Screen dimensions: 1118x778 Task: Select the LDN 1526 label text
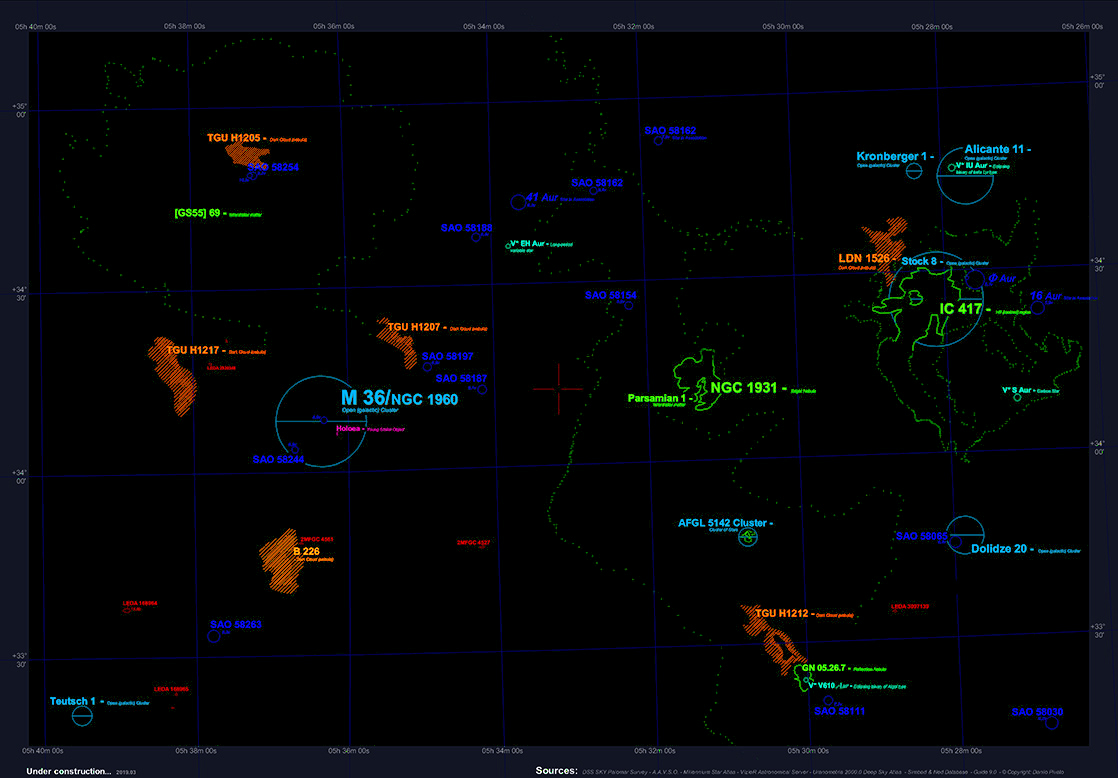coord(863,258)
